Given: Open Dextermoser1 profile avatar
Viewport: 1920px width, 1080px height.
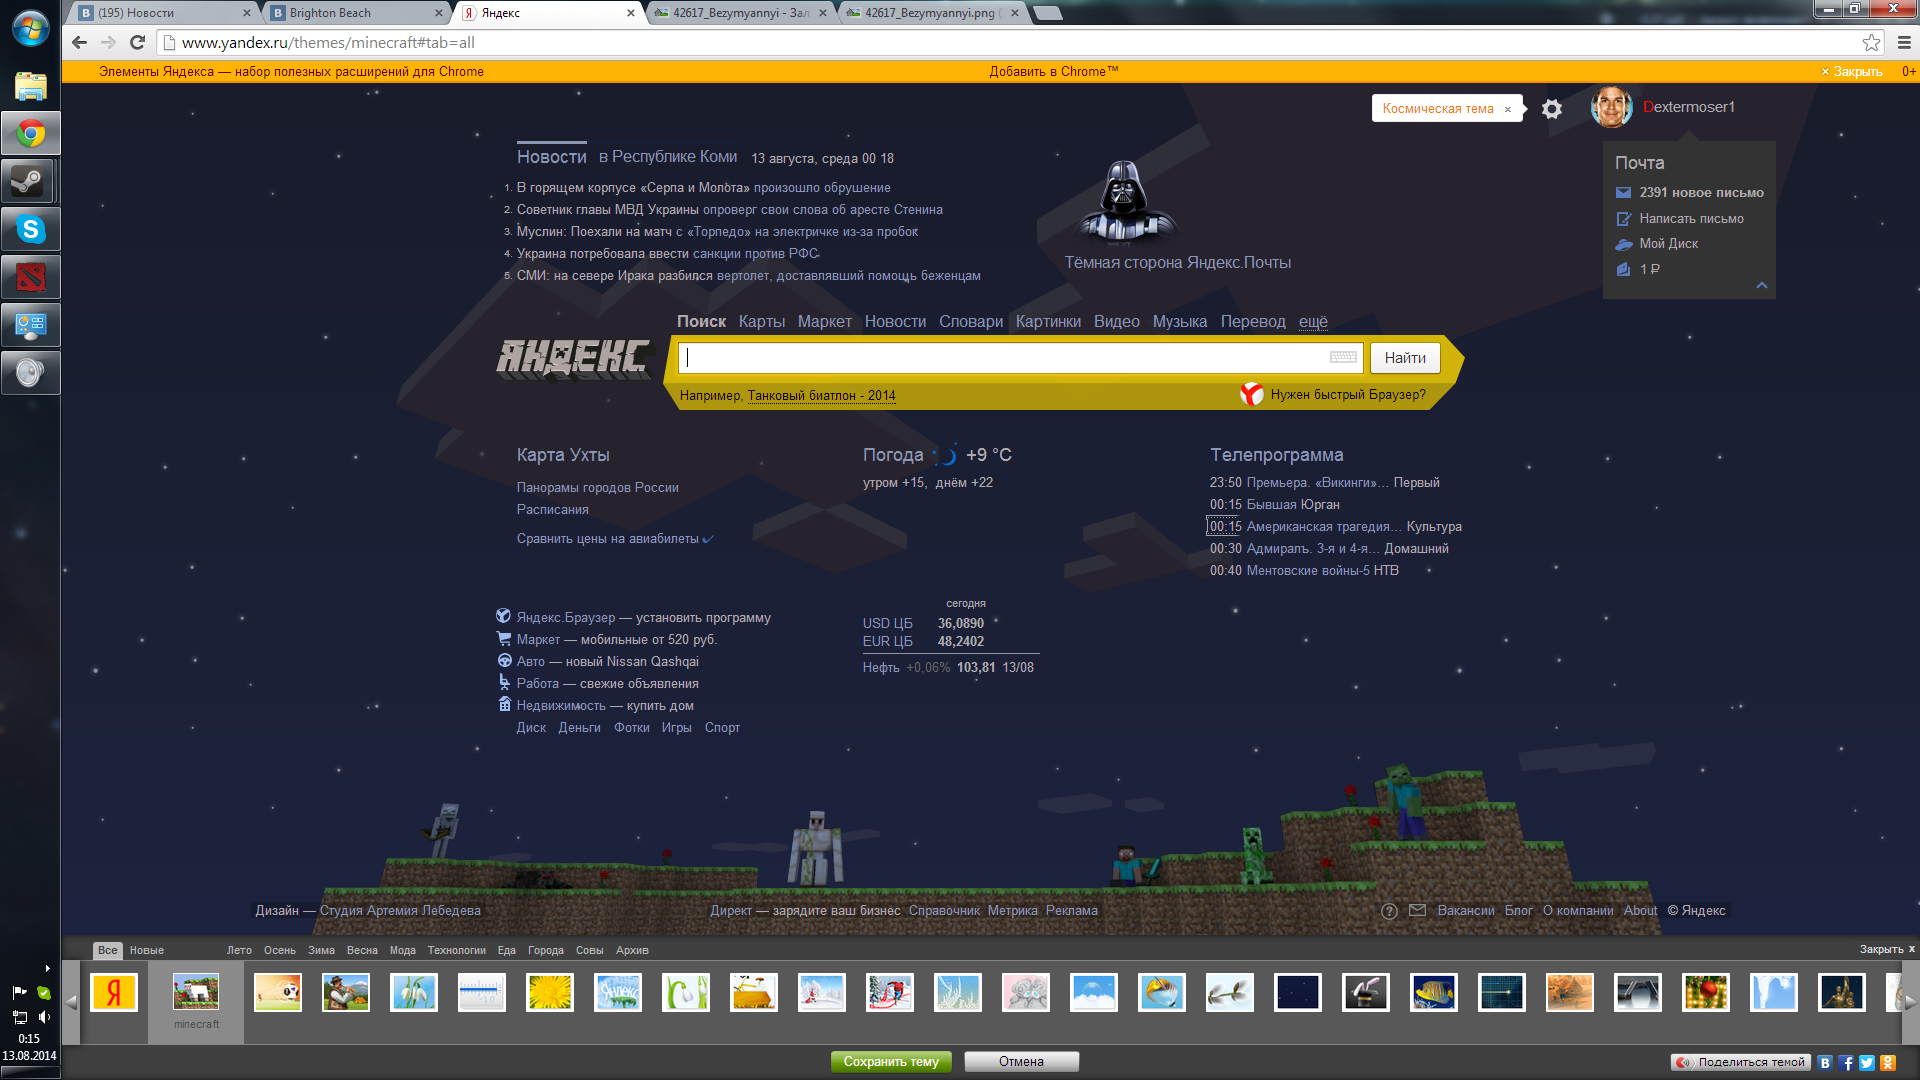Looking at the screenshot, I should [1611, 107].
